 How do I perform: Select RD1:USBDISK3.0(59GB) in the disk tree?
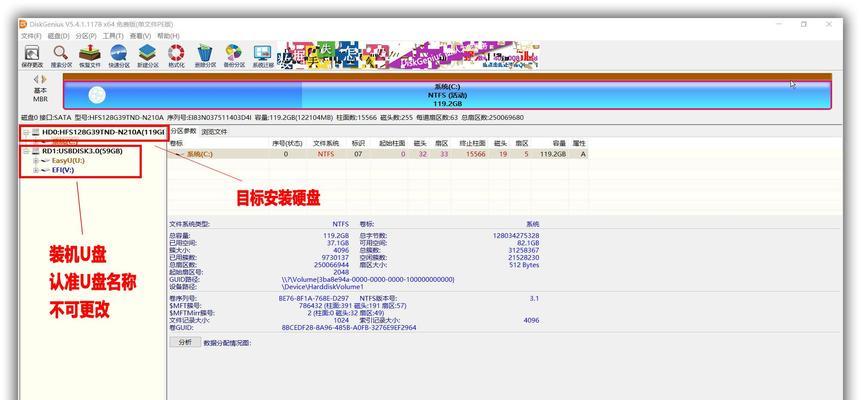pos(82,151)
